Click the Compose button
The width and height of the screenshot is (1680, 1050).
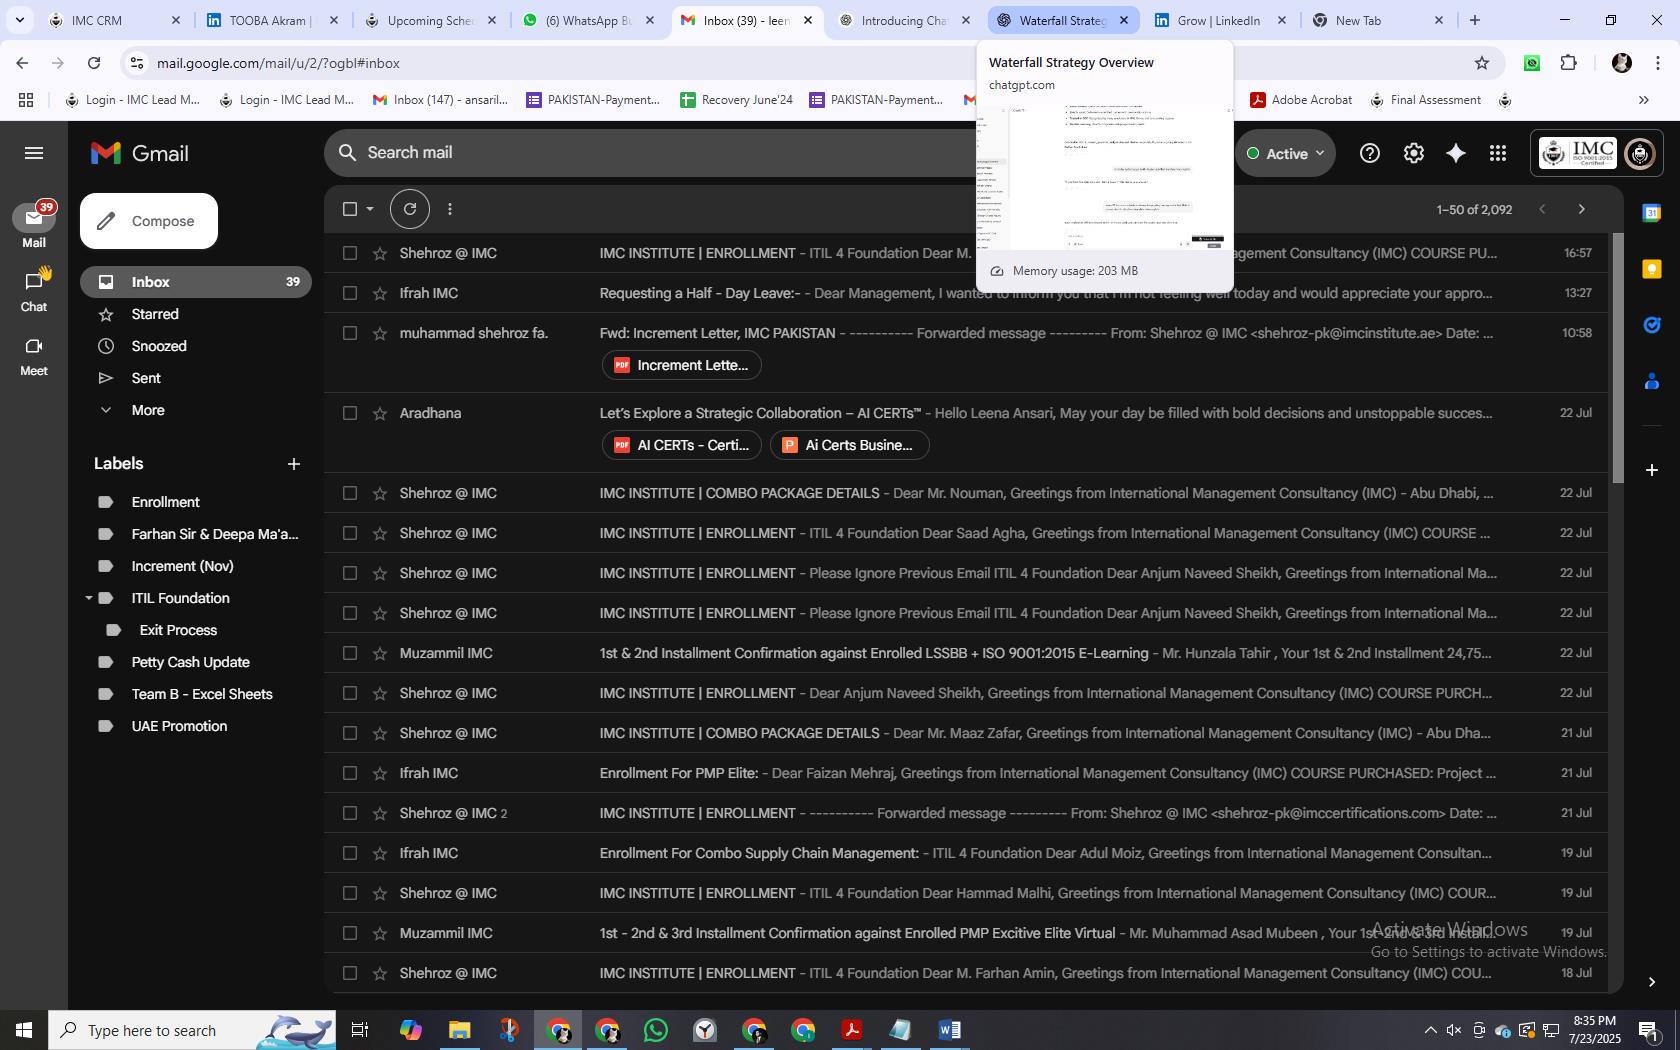[149, 221]
